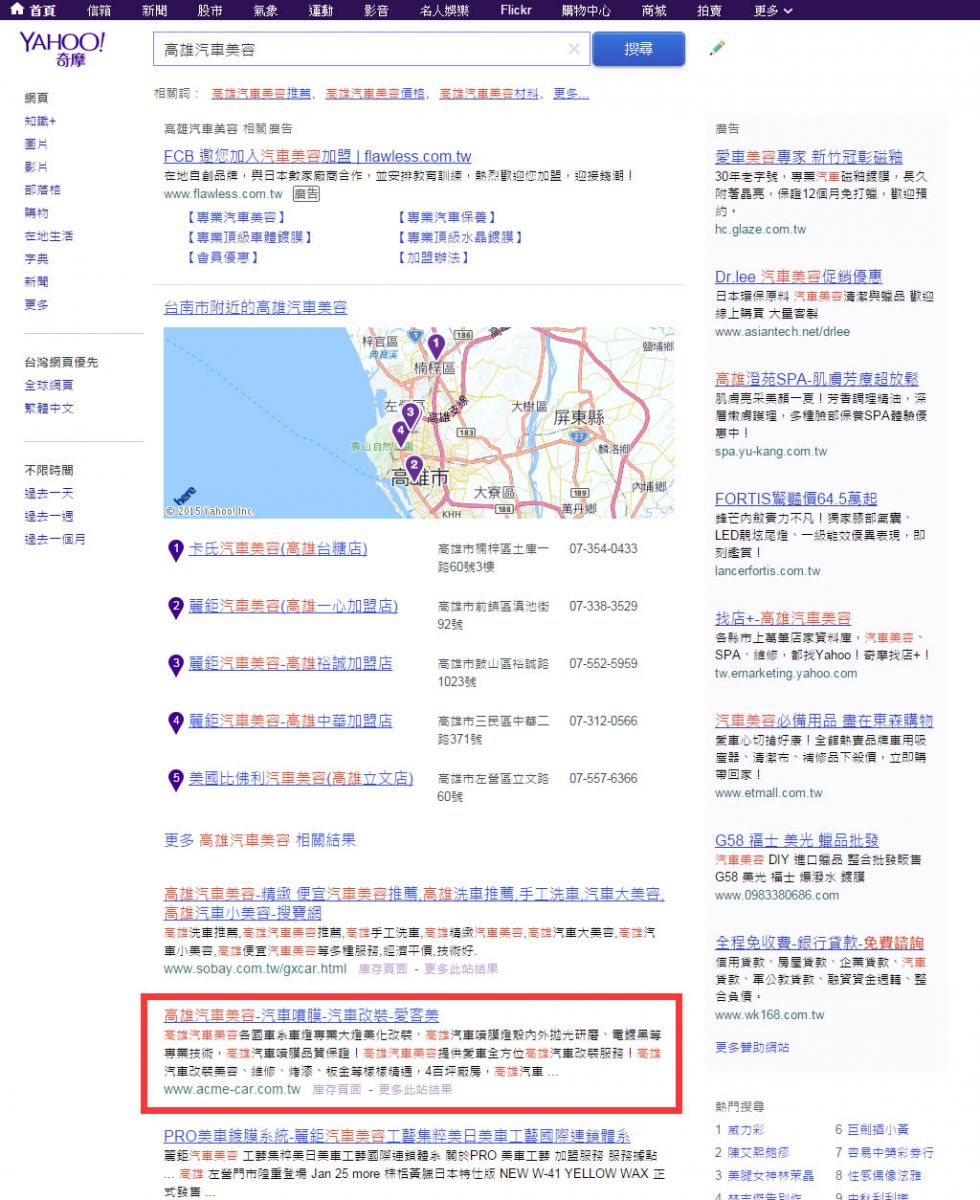Click phone number 07-354-0433
The image size is (980, 1200).
tap(603, 549)
